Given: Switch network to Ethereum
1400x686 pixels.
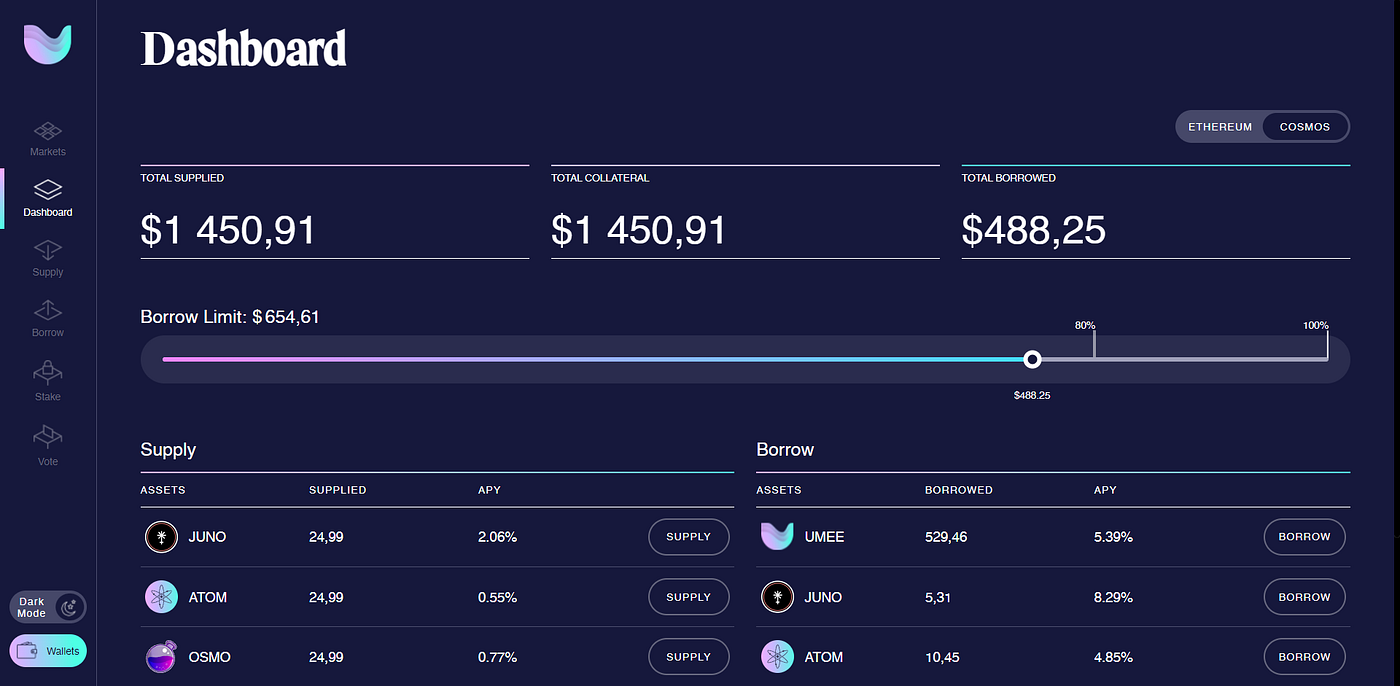Looking at the screenshot, I should coord(1220,127).
